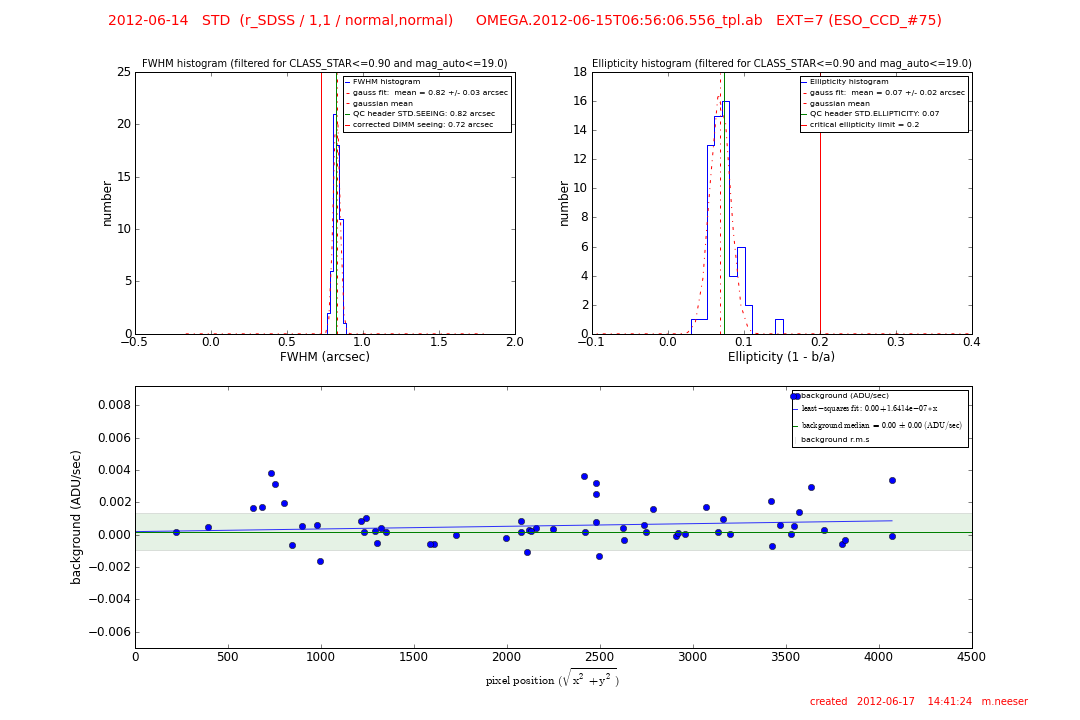This screenshot has height=720, width=1080.
Task: Click the pixel position x-axis label
Action: pyautogui.click(x=552, y=680)
